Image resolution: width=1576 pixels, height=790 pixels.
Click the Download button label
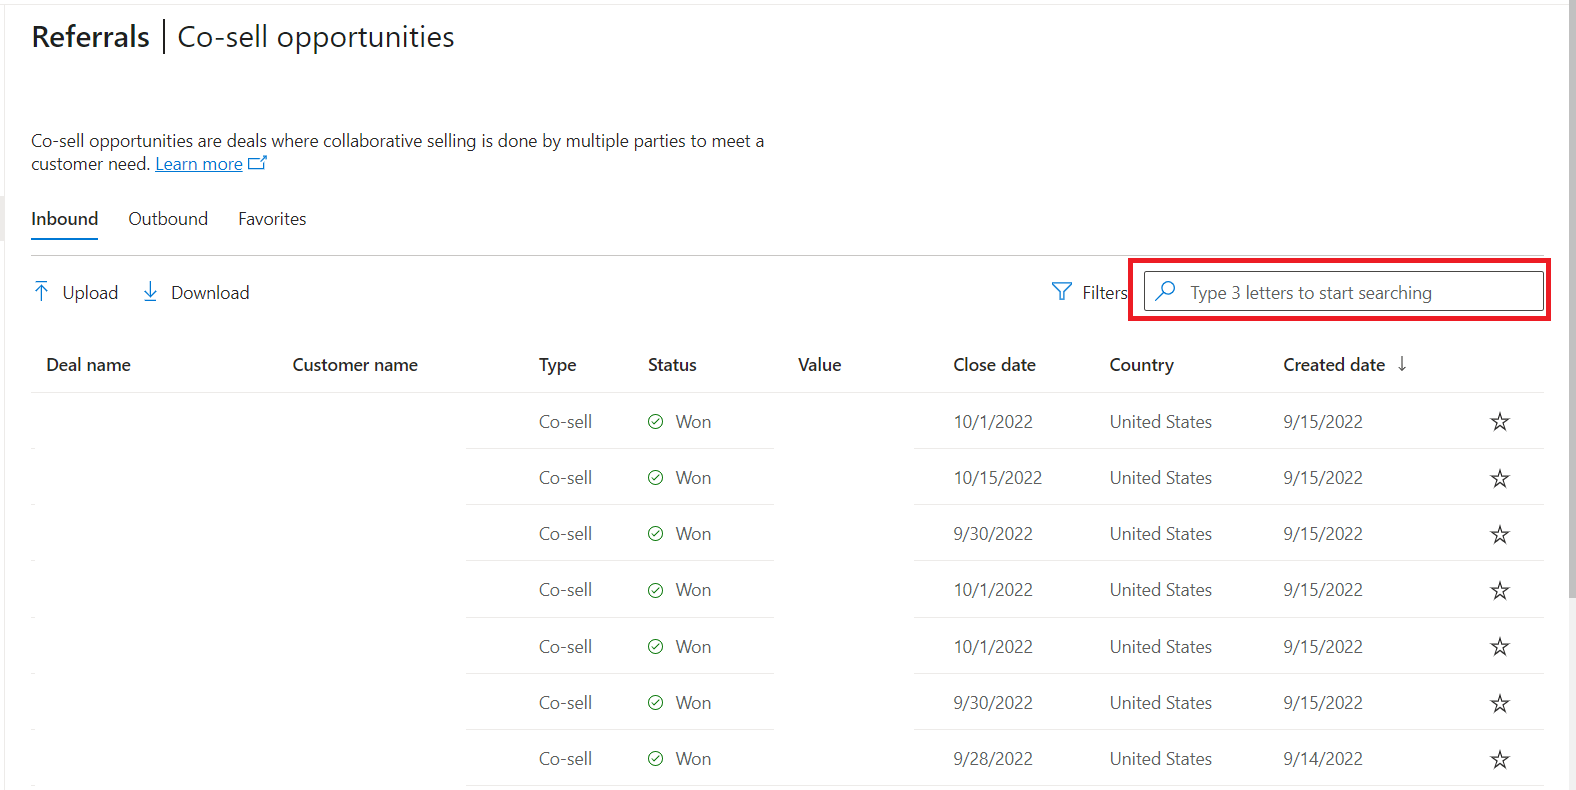[x=210, y=293]
